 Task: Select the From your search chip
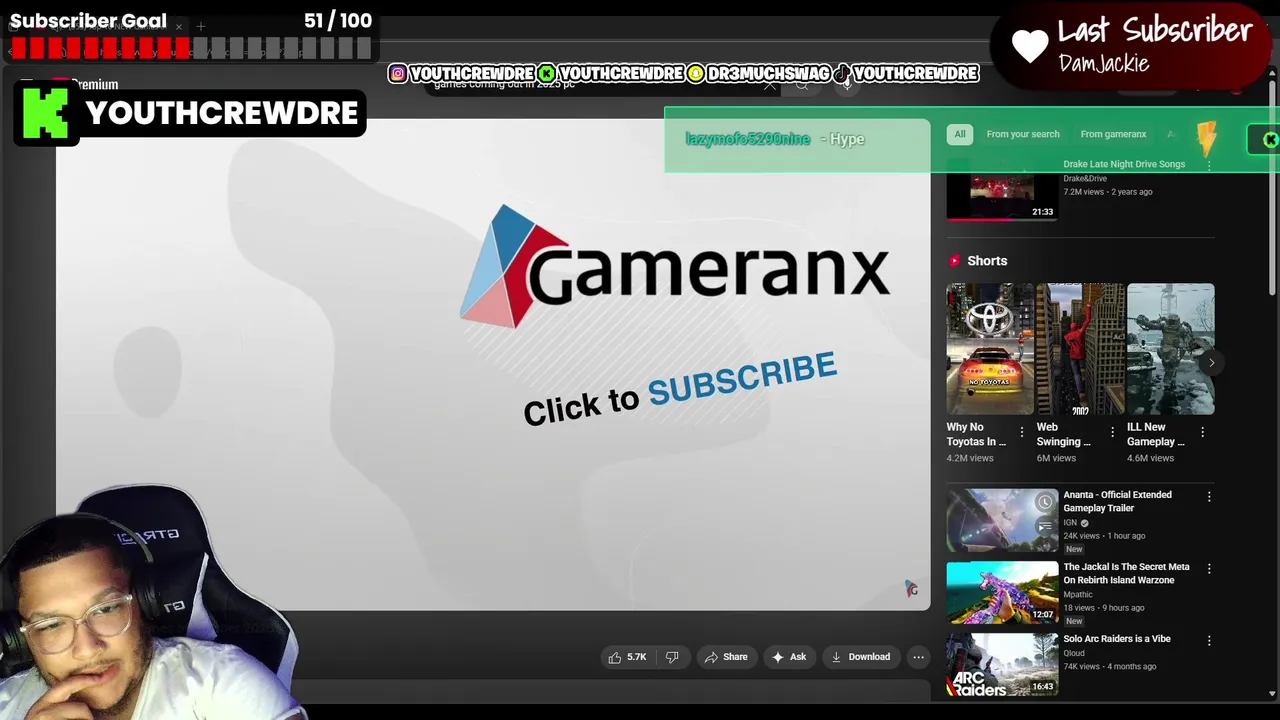pyautogui.click(x=1022, y=134)
